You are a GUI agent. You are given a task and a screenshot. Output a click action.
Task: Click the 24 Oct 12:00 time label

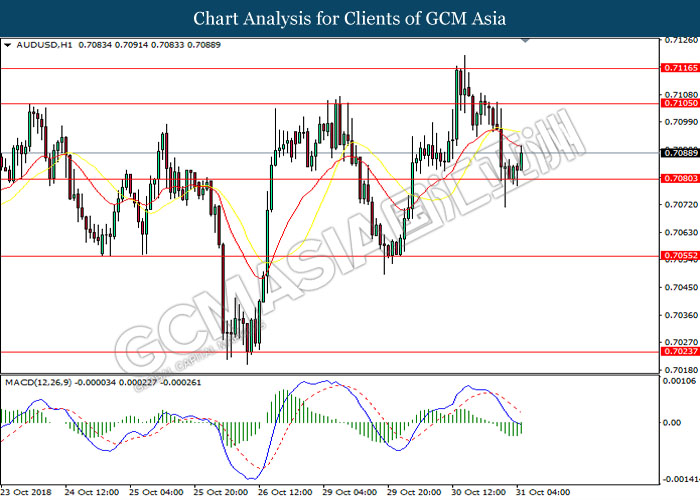92,492
